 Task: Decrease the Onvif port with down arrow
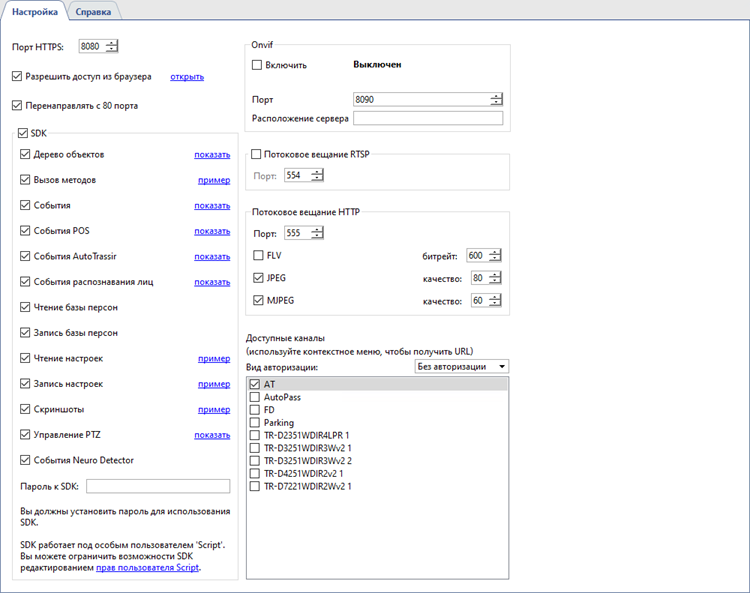point(496,103)
